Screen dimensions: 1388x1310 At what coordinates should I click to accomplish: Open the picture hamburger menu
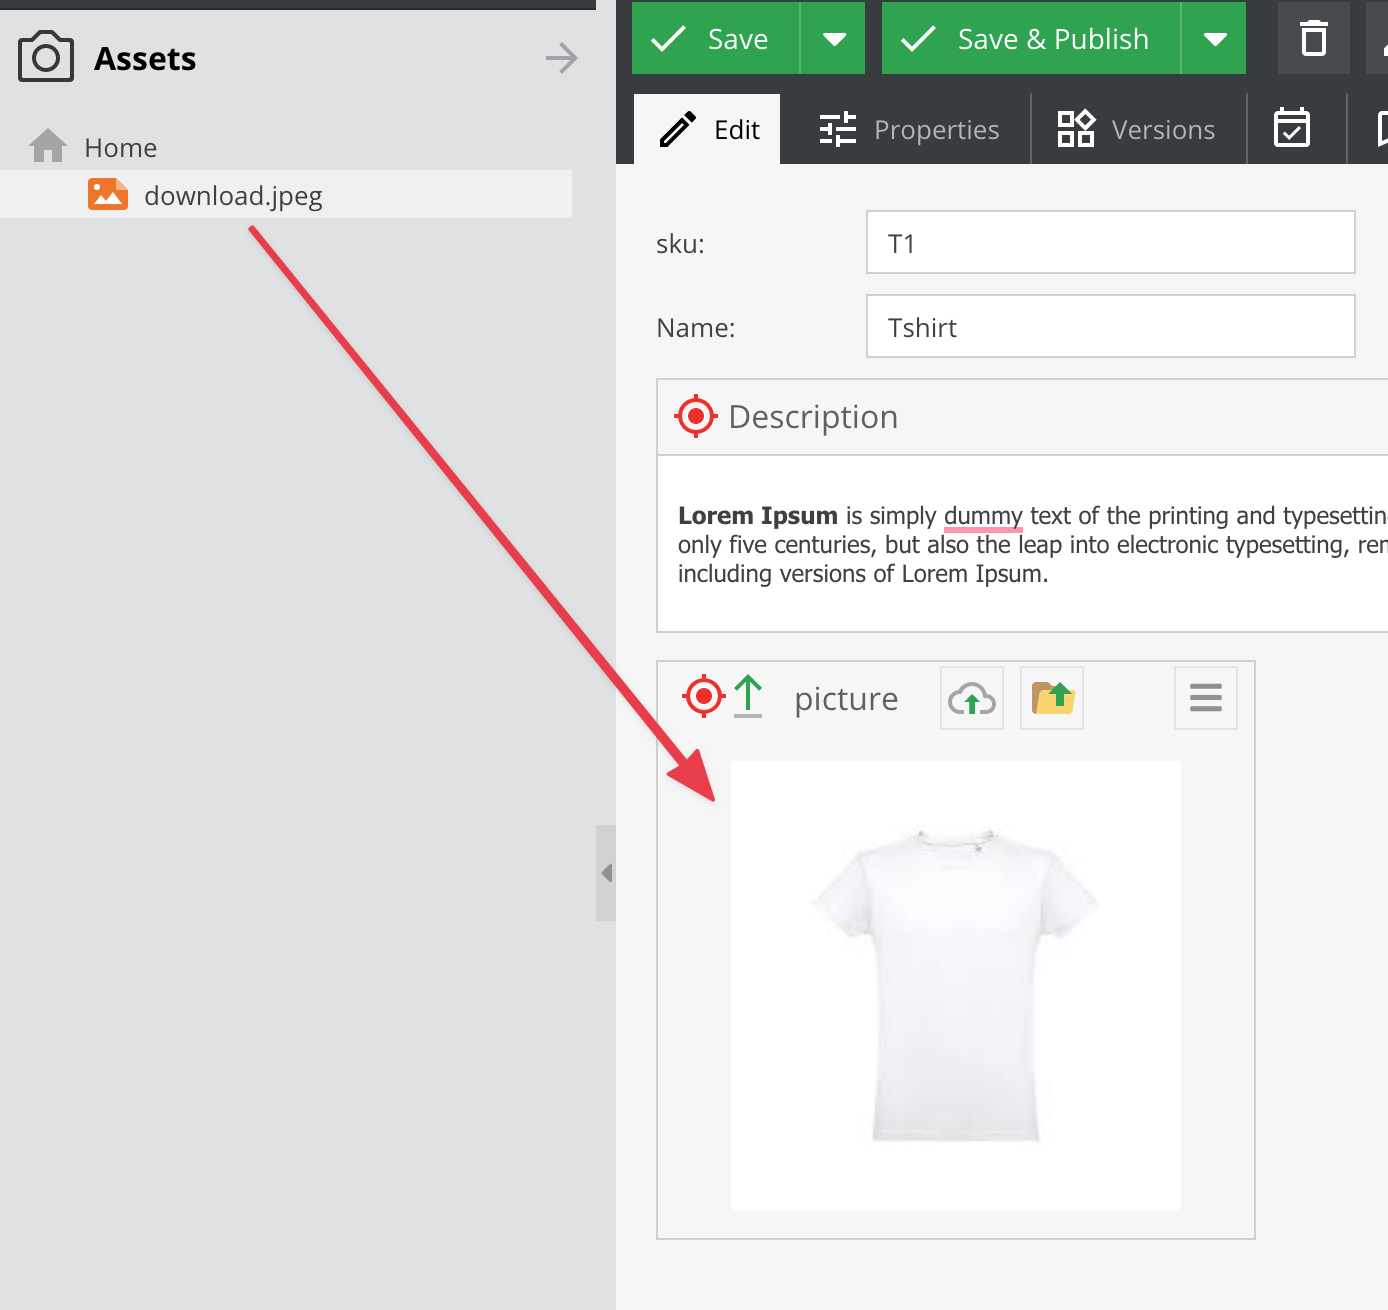tap(1205, 698)
